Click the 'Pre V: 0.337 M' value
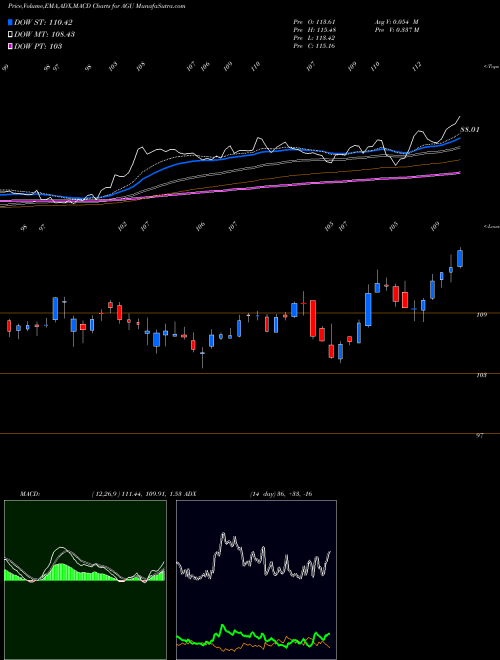The height and width of the screenshot is (660, 500). tap(396, 30)
